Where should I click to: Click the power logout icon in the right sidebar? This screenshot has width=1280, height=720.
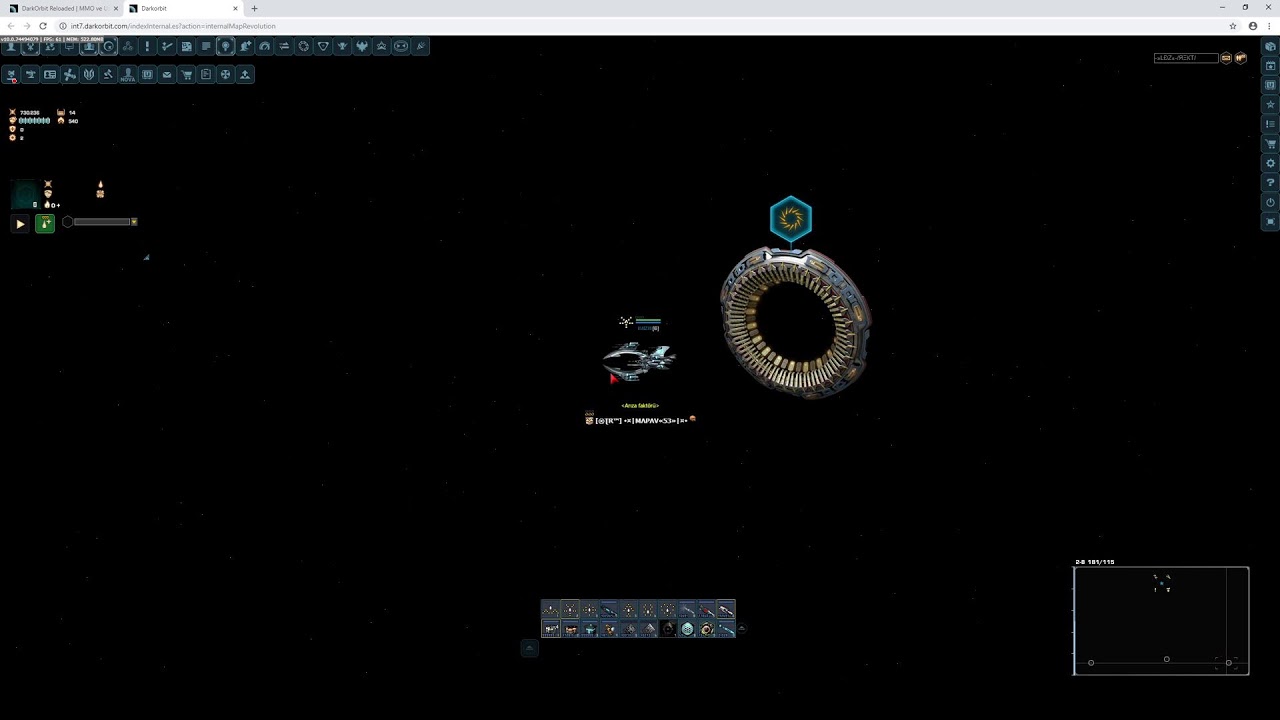coord(1271,202)
